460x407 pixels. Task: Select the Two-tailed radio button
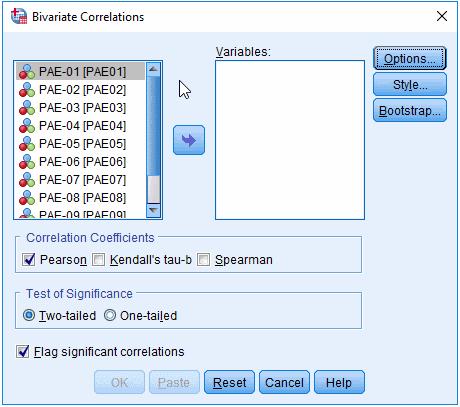point(29,315)
